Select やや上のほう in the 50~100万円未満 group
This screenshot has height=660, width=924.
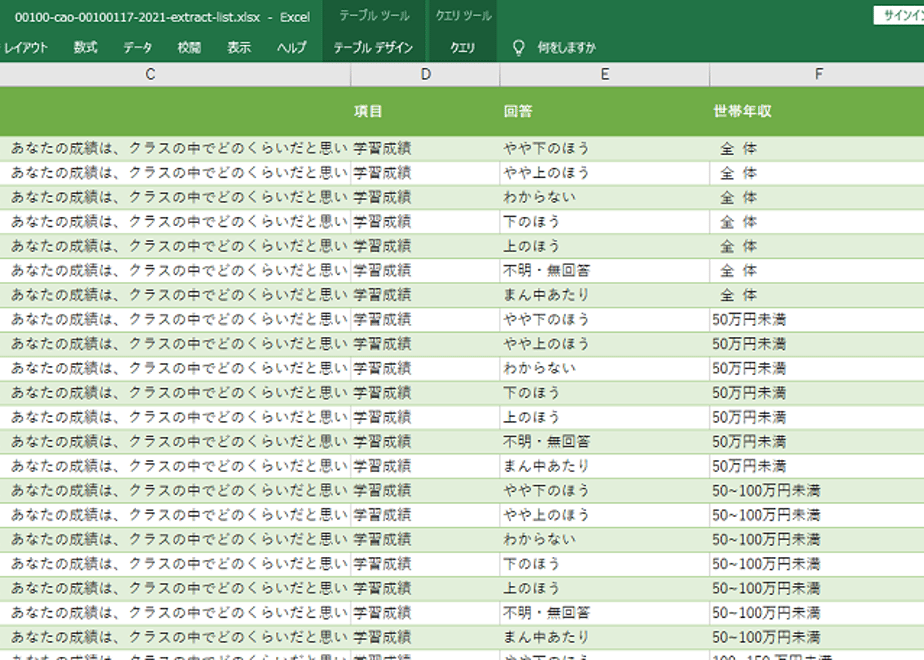(605, 515)
